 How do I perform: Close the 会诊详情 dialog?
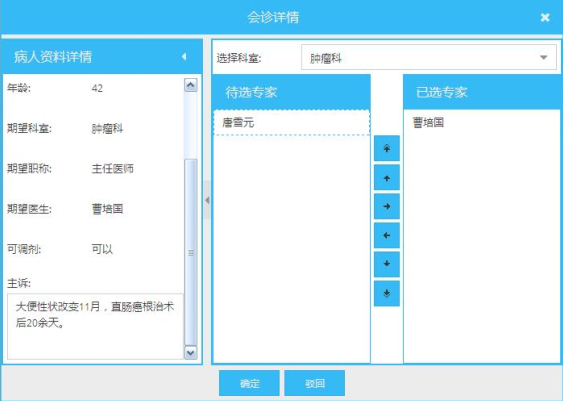tap(545, 17)
